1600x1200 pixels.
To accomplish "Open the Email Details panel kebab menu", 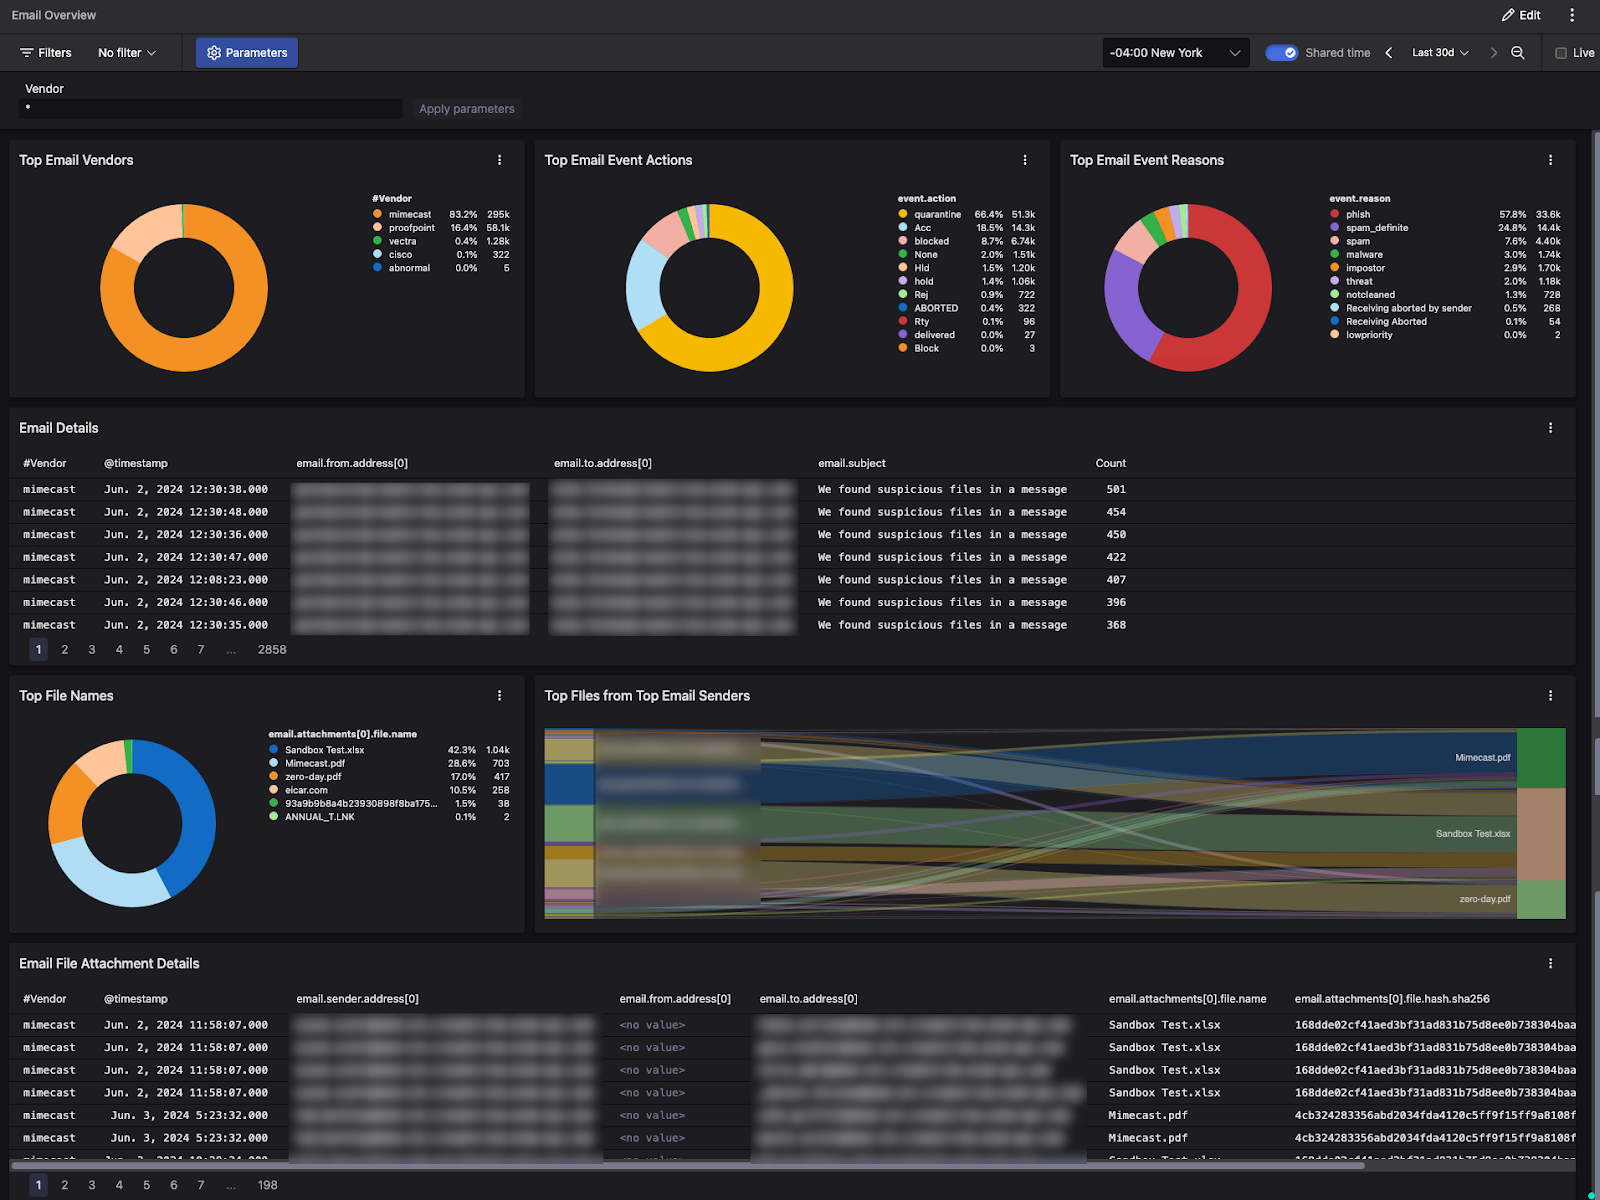I will 1551,427.
